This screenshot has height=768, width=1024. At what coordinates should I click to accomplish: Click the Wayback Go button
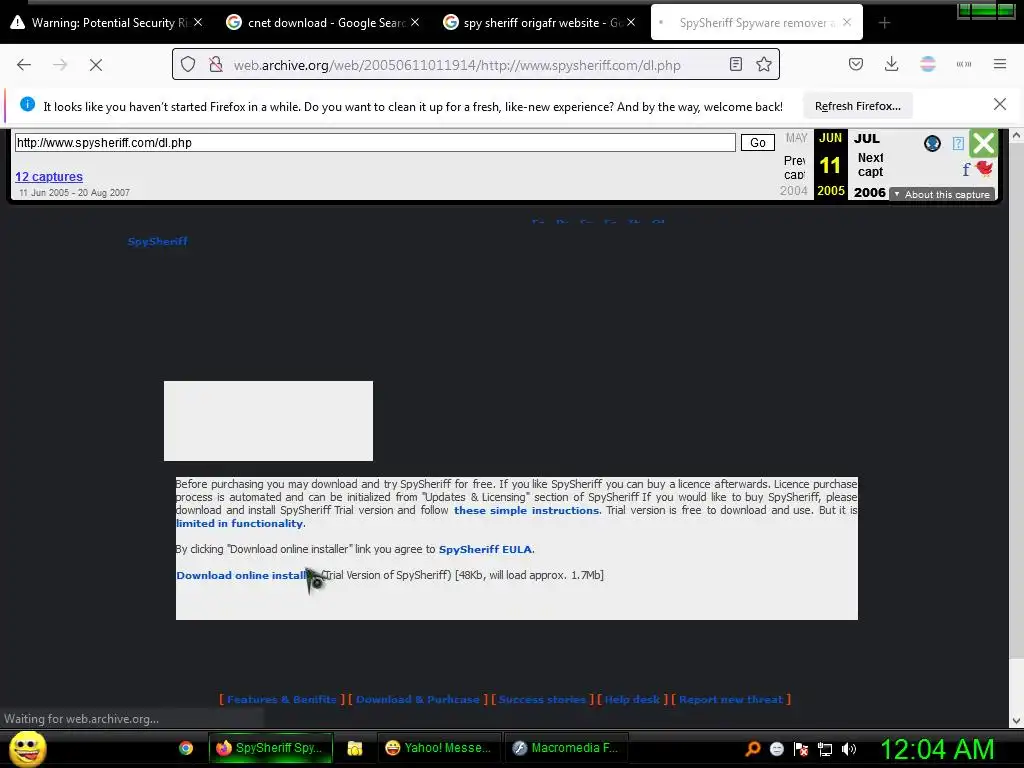click(758, 142)
